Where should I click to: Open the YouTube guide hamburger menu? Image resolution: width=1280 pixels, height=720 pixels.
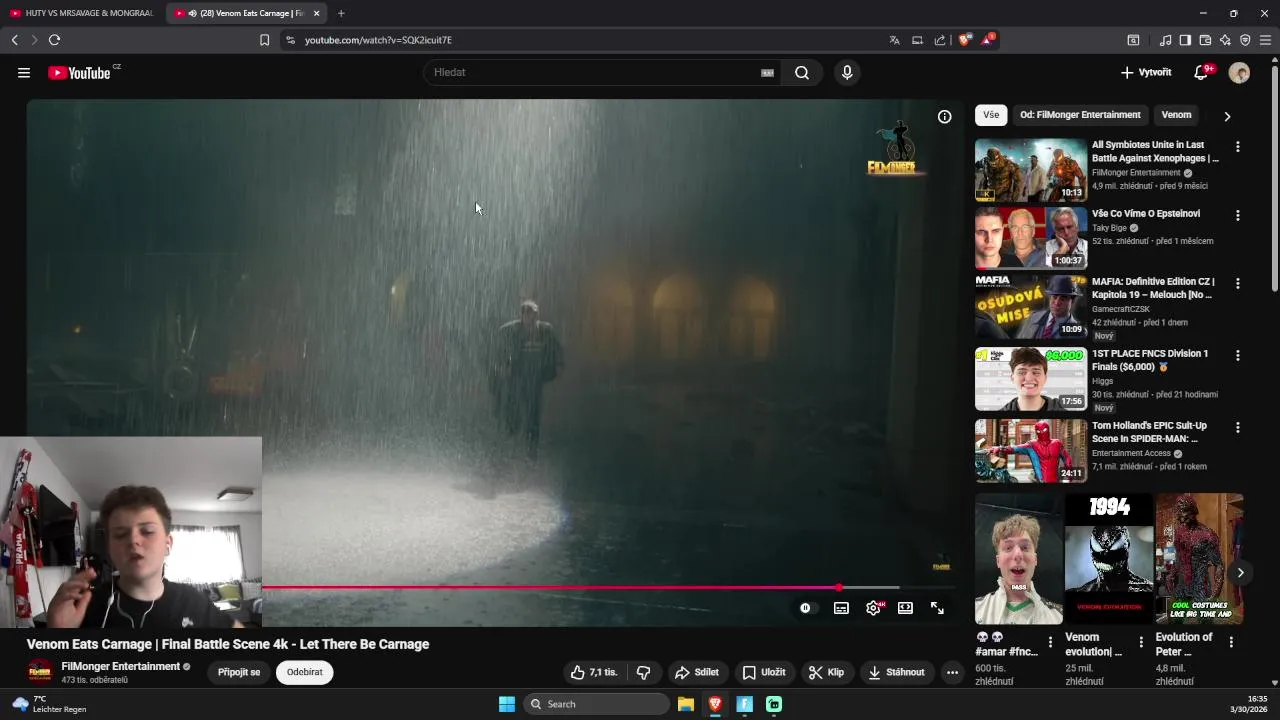pyautogui.click(x=24, y=73)
